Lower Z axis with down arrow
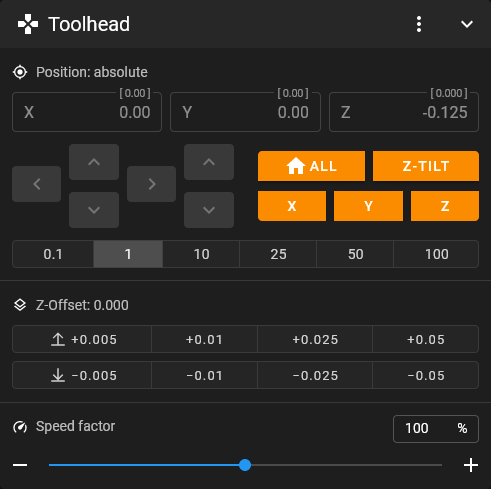This screenshot has height=489, width=491. [209, 210]
